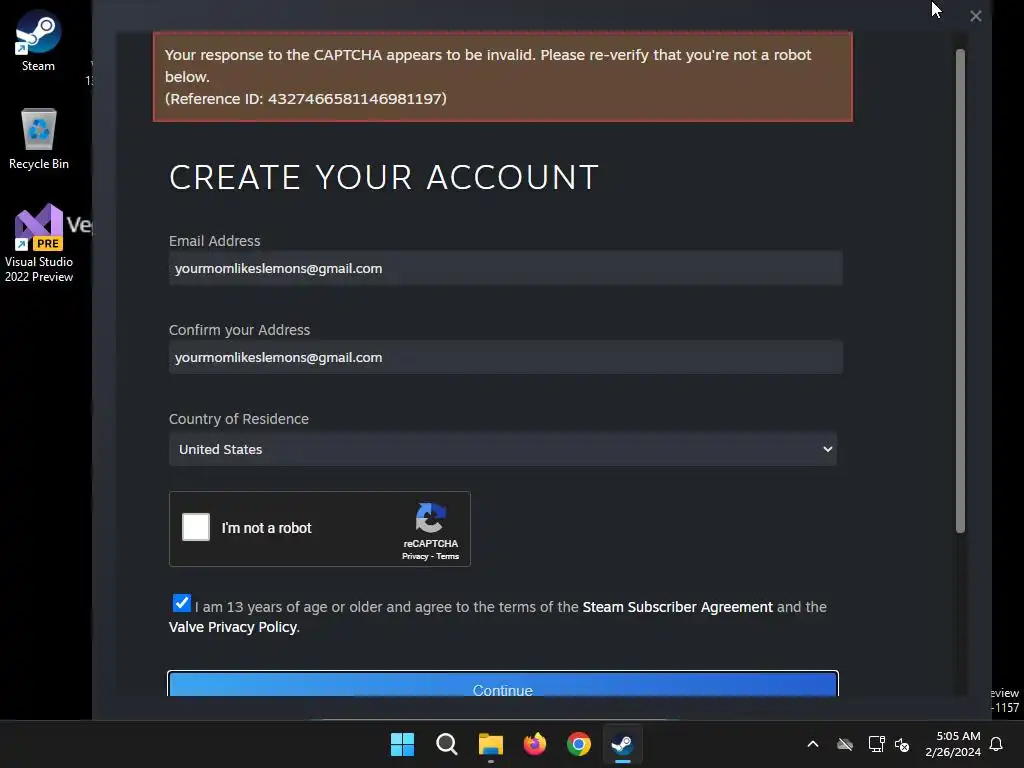Select the Steam taskbar icon
Image resolution: width=1024 pixels, height=768 pixels.
pyautogui.click(x=622, y=744)
